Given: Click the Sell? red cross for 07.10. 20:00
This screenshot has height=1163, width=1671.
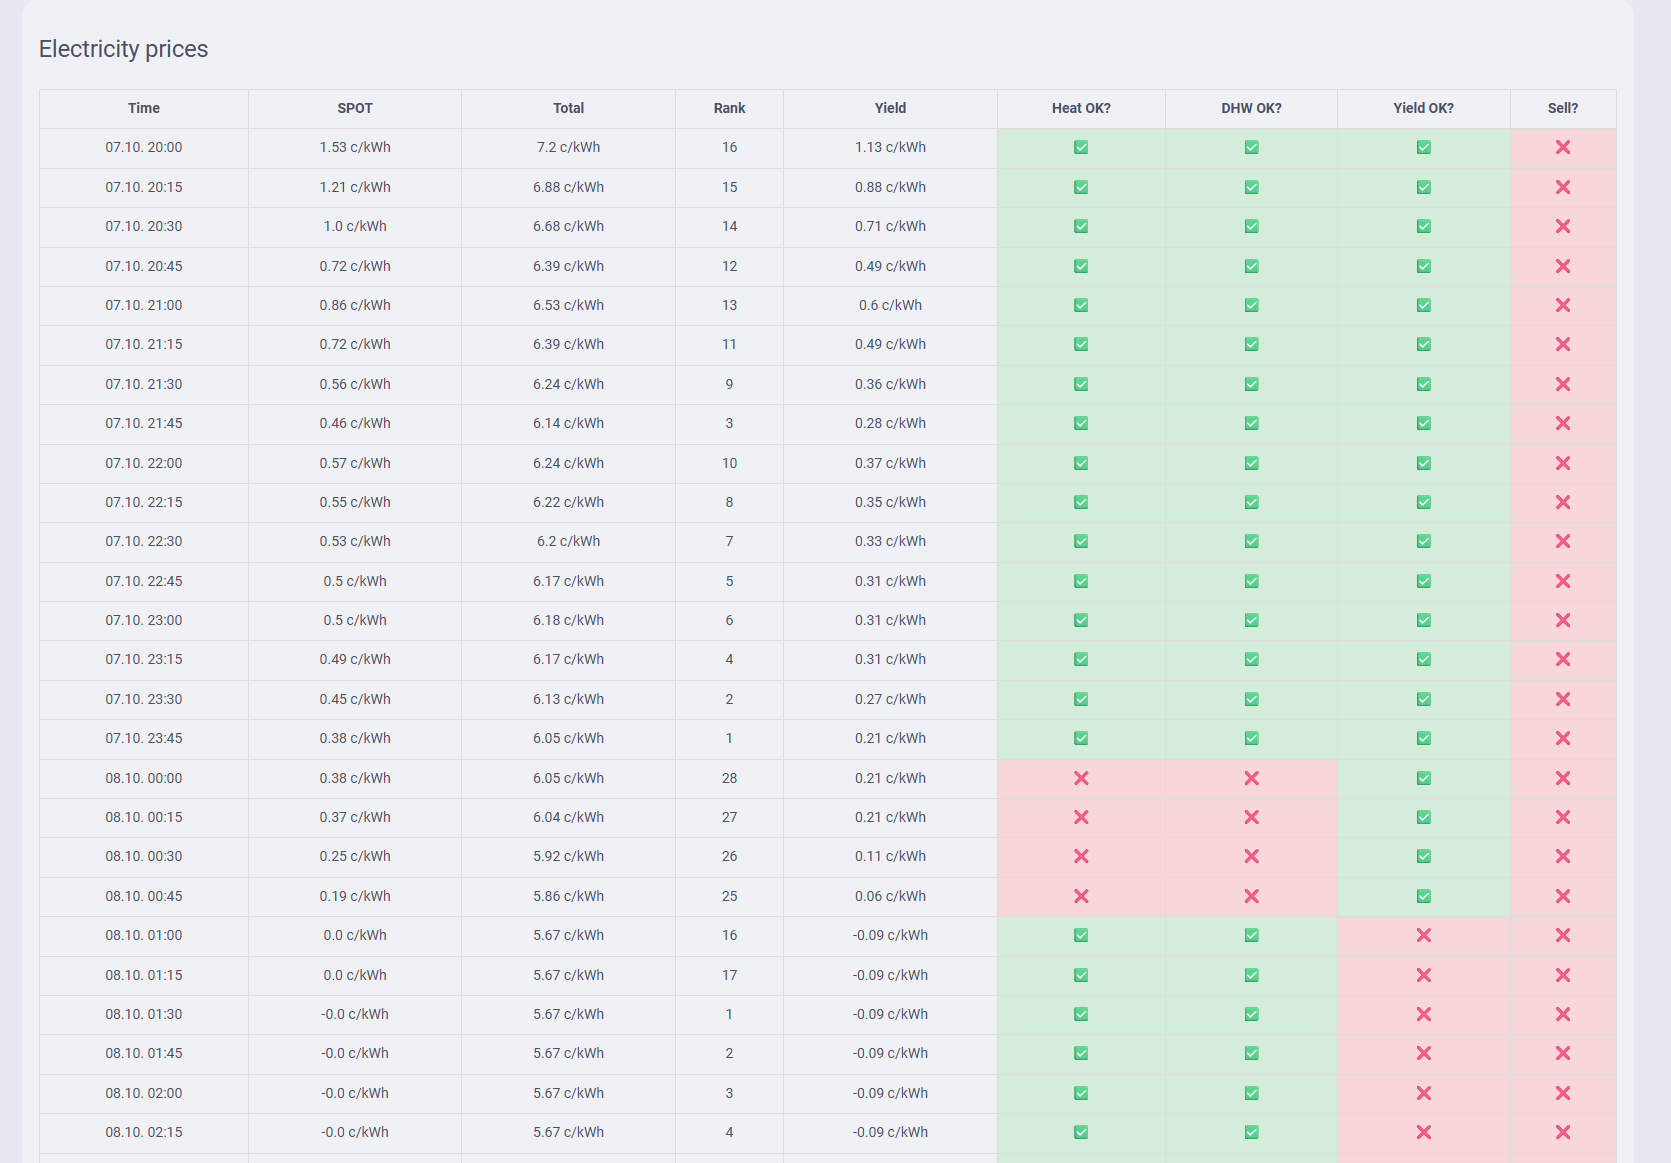Looking at the screenshot, I should point(1562,148).
